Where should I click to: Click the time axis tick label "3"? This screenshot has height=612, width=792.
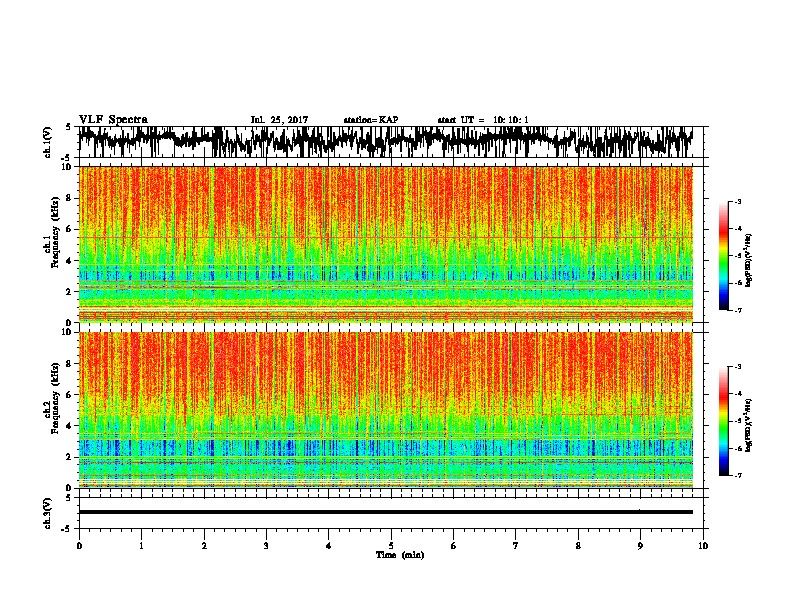pyautogui.click(x=266, y=546)
